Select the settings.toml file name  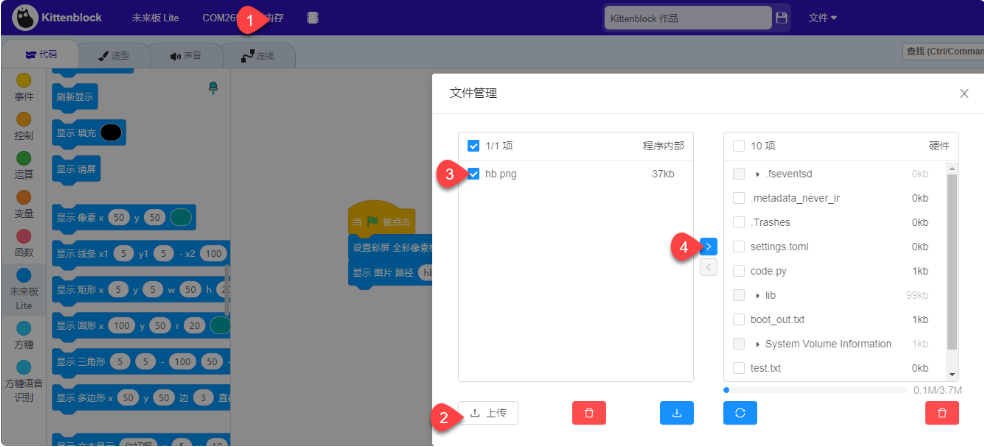(x=779, y=247)
